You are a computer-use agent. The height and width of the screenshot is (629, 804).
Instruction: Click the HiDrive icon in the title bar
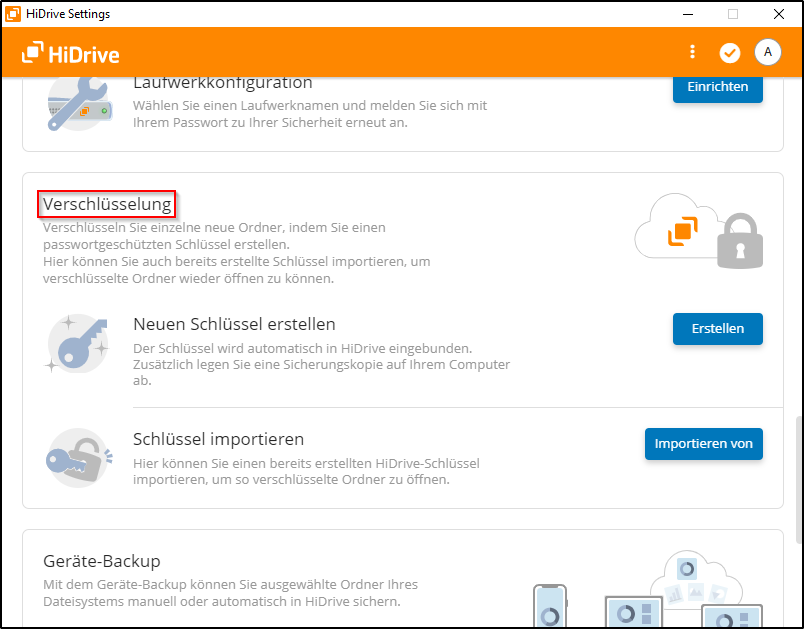click(x=11, y=13)
